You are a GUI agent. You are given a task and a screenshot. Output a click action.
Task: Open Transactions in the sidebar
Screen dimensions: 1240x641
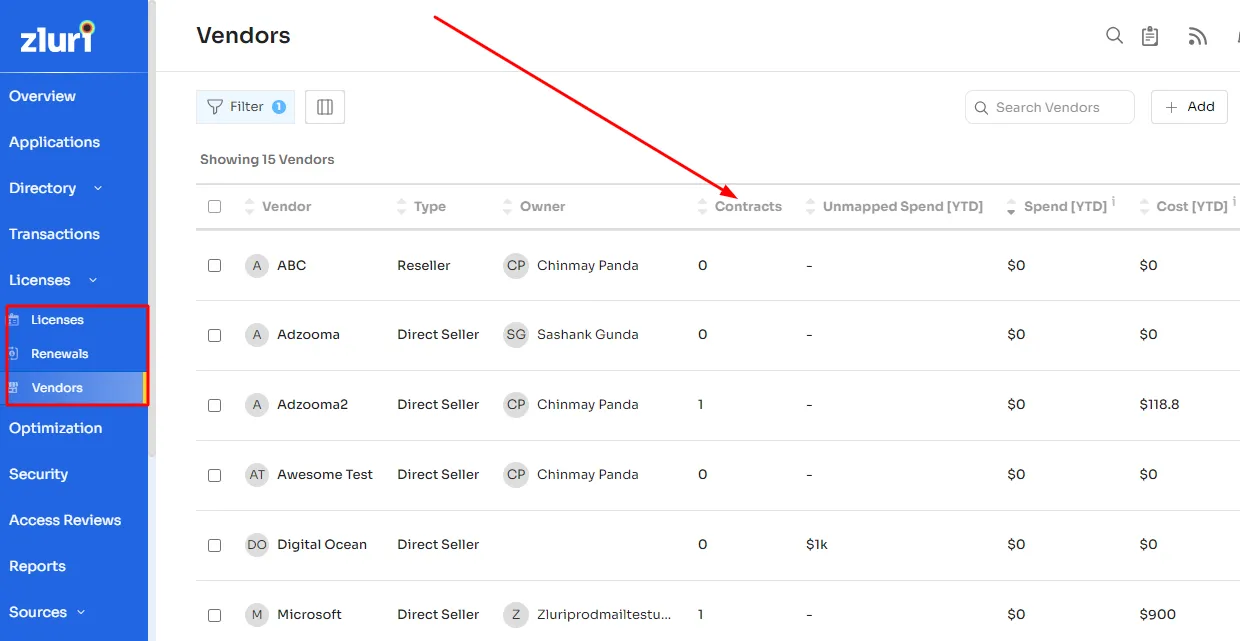click(x=54, y=235)
